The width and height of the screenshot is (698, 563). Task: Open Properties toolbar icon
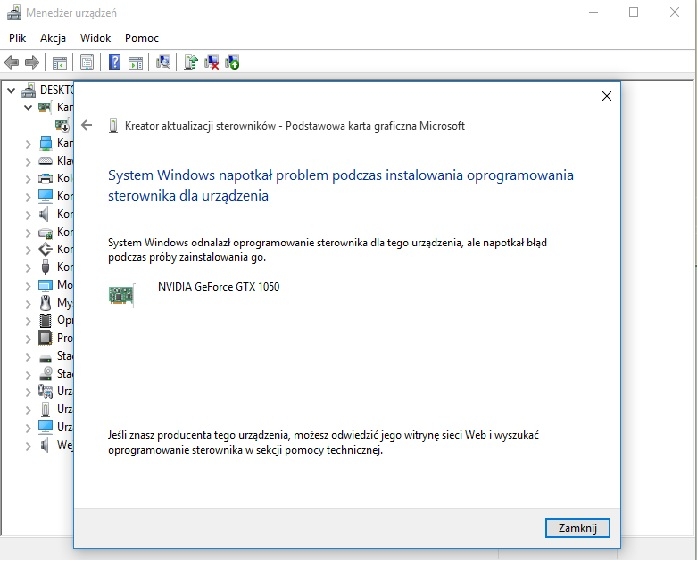coord(87,62)
